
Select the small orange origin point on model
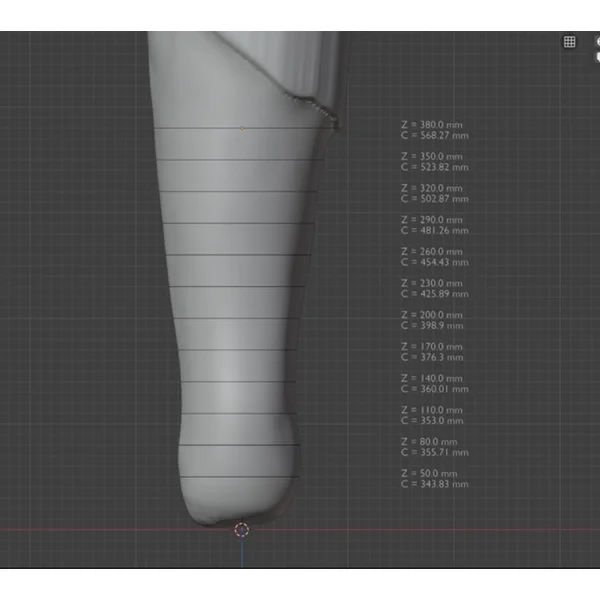242,129
